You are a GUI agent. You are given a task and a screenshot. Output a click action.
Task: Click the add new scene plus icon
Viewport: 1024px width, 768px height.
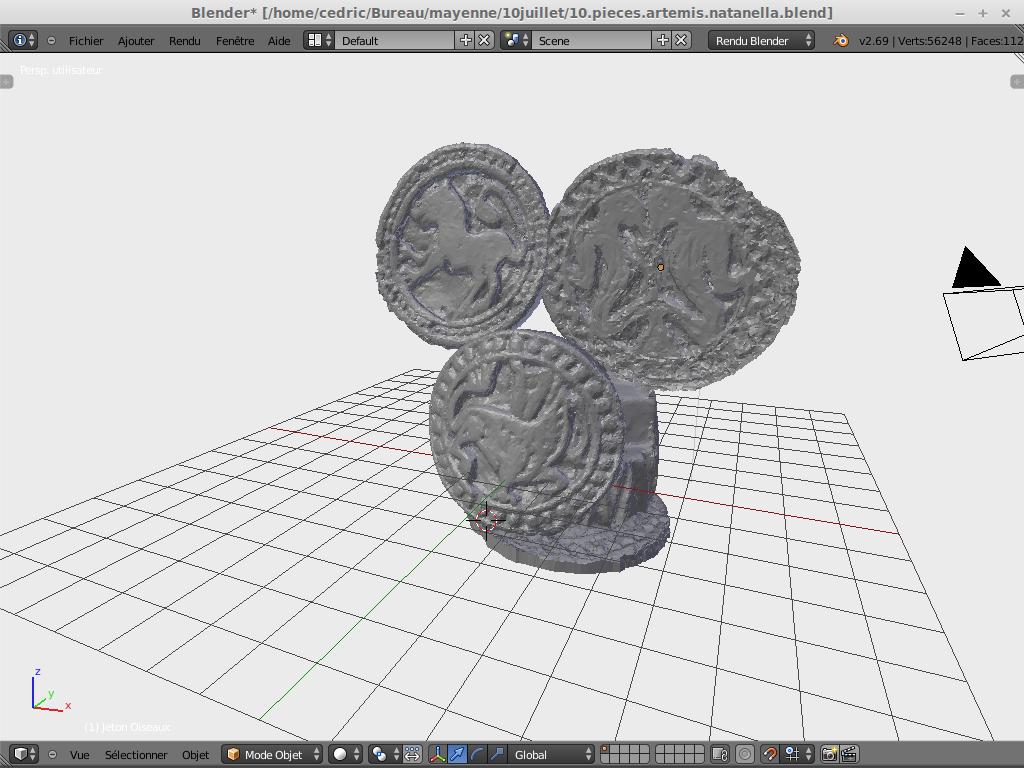(662, 40)
